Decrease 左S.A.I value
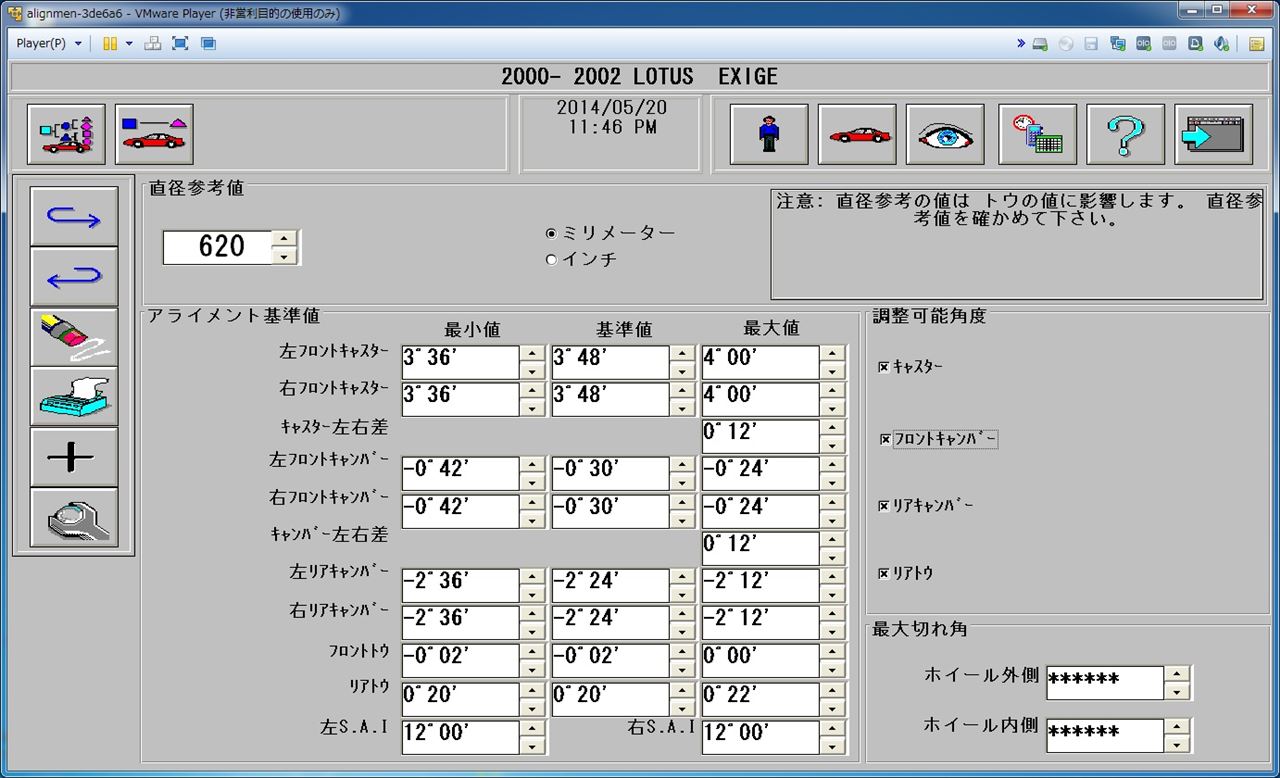 pos(532,745)
